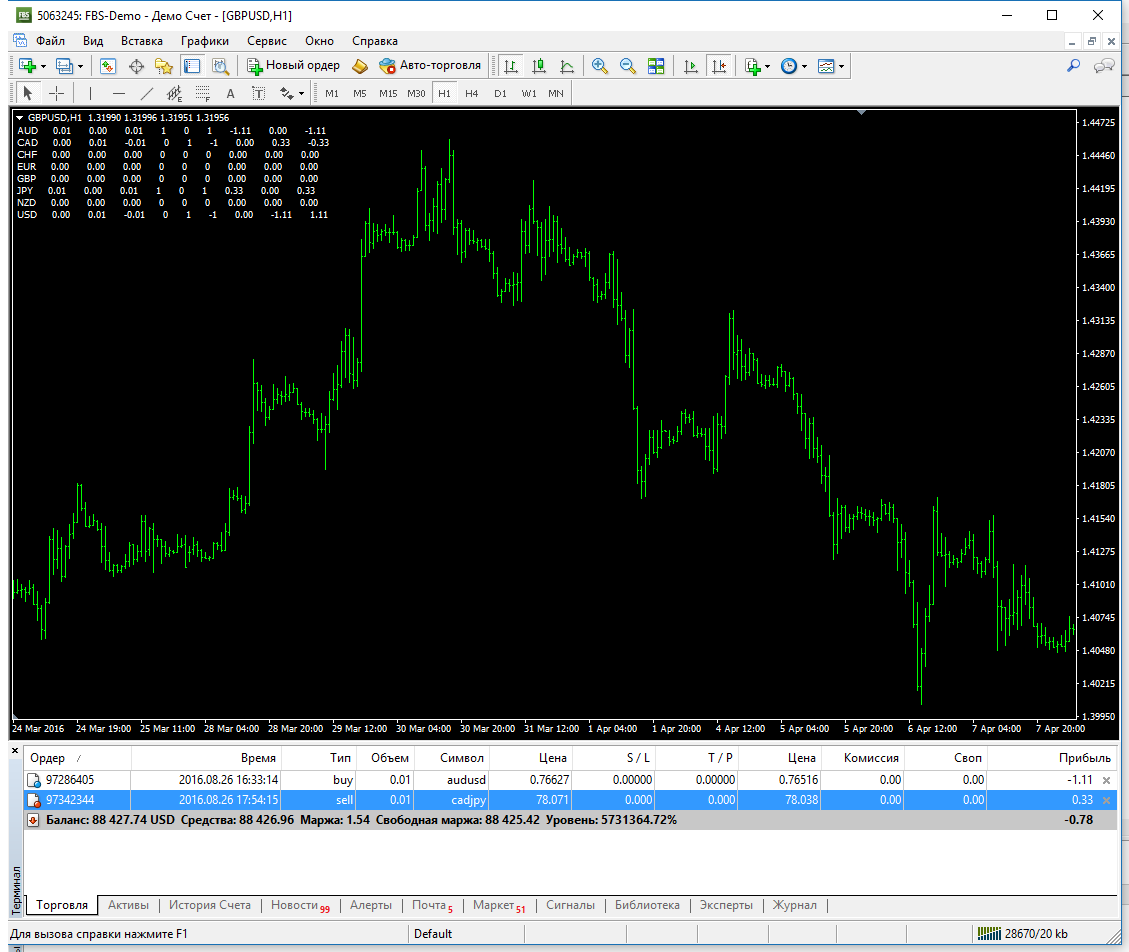
Task: Tile windows with the grid icon
Action: [x=656, y=66]
